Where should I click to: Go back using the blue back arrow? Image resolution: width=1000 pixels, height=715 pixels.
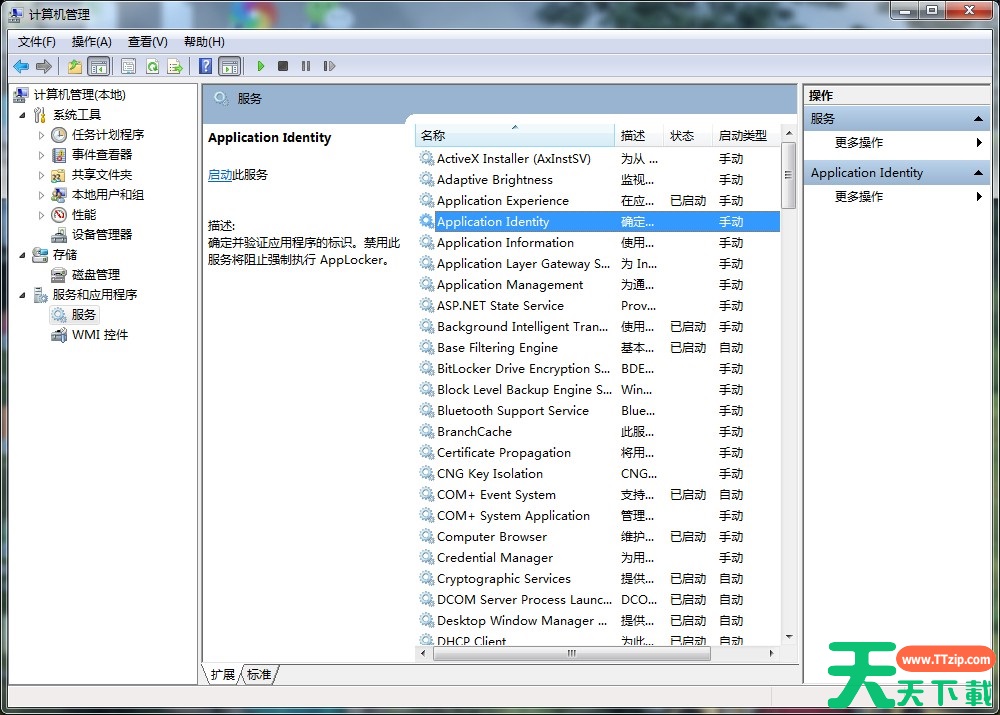[x=21, y=66]
